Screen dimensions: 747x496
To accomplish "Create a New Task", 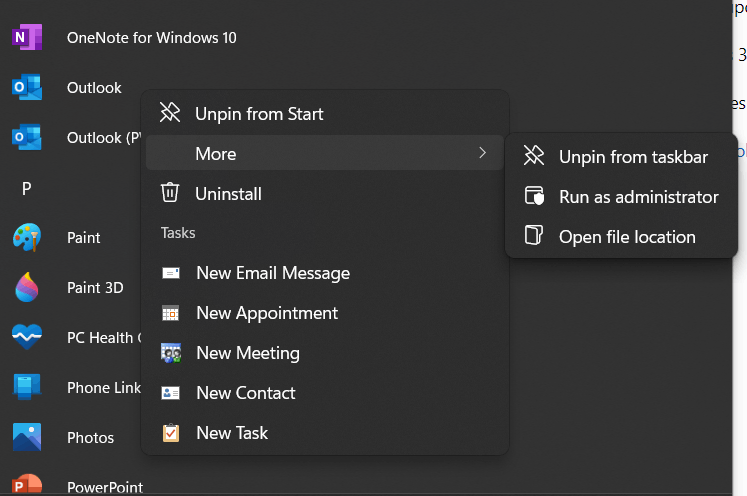I will click(x=232, y=433).
